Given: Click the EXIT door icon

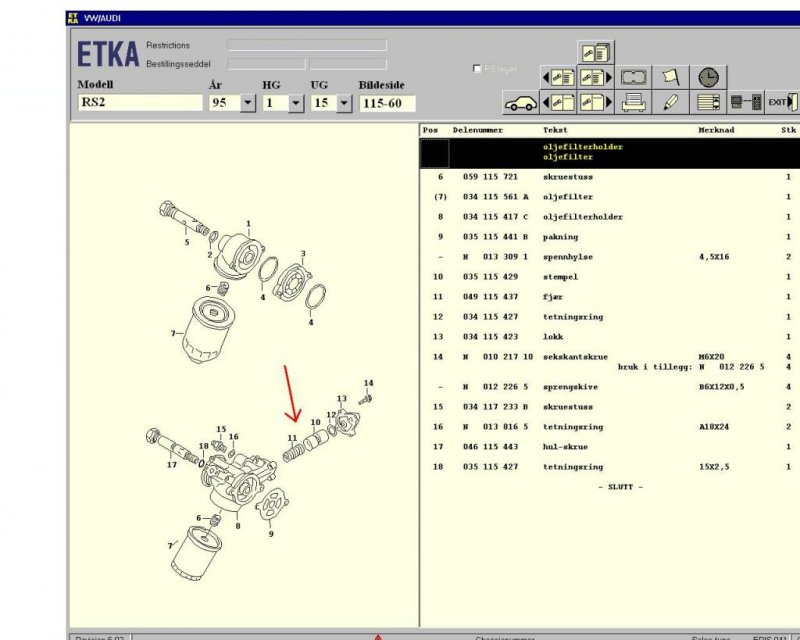Looking at the screenshot, I should click(x=781, y=102).
